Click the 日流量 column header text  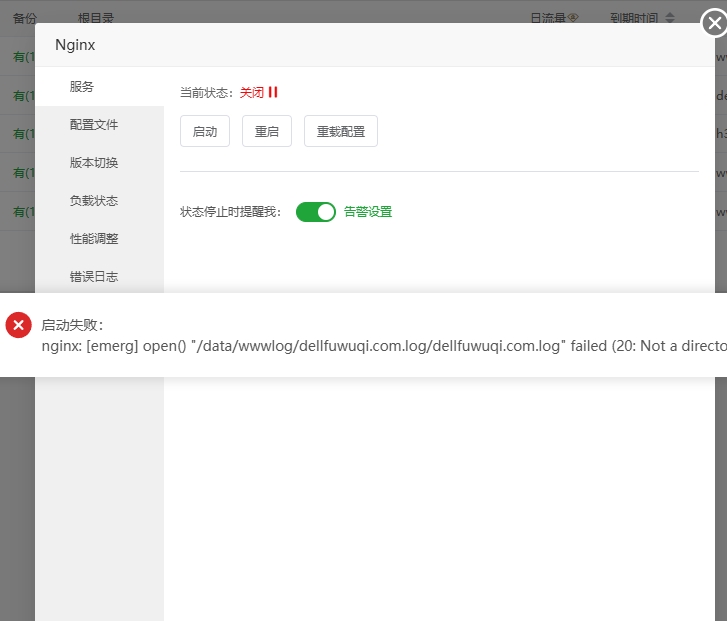[x=548, y=18]
